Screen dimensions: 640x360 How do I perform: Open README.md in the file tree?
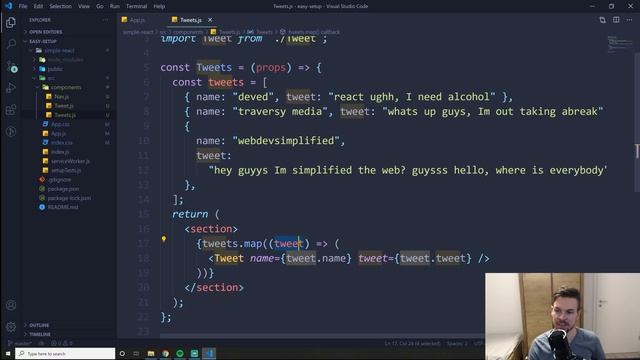click(x=62, y=207)
